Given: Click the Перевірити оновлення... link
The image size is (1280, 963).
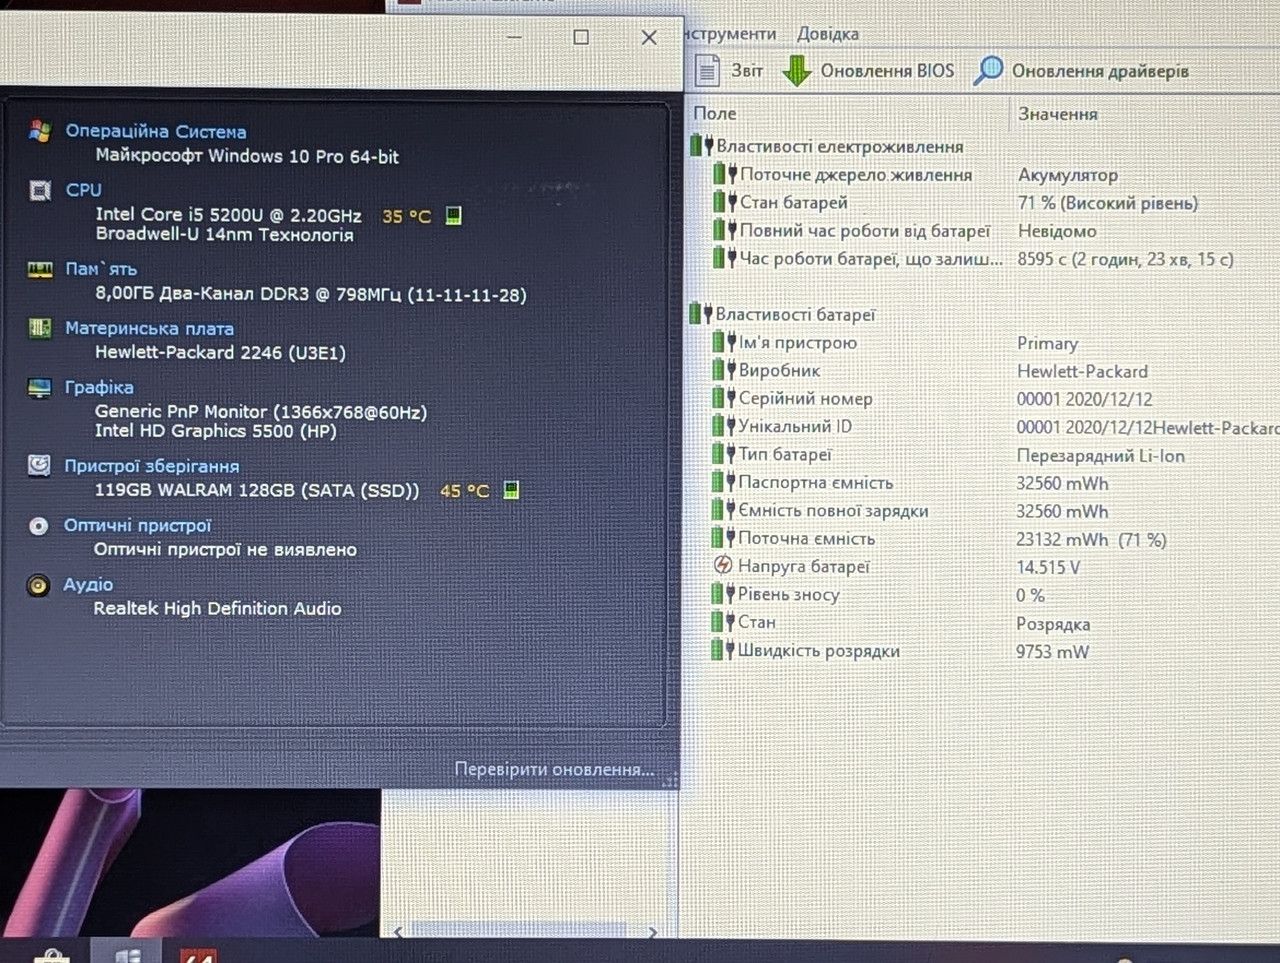Looking at the screenshot, I should [555, 769].
